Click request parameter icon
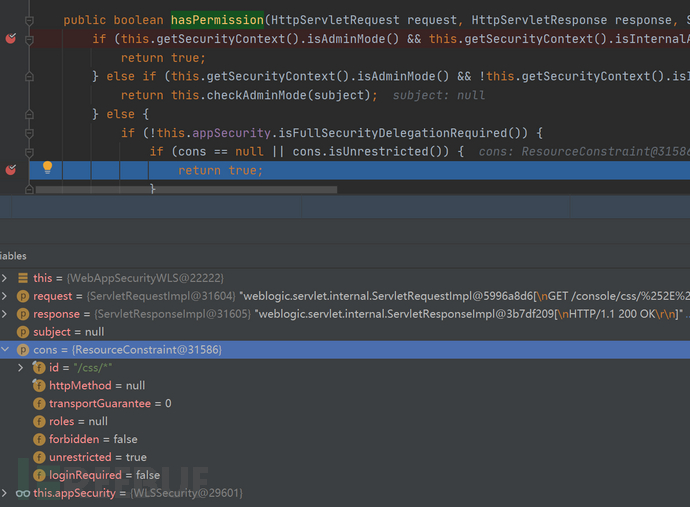The image size is (690, 507). tap(23, 296)
